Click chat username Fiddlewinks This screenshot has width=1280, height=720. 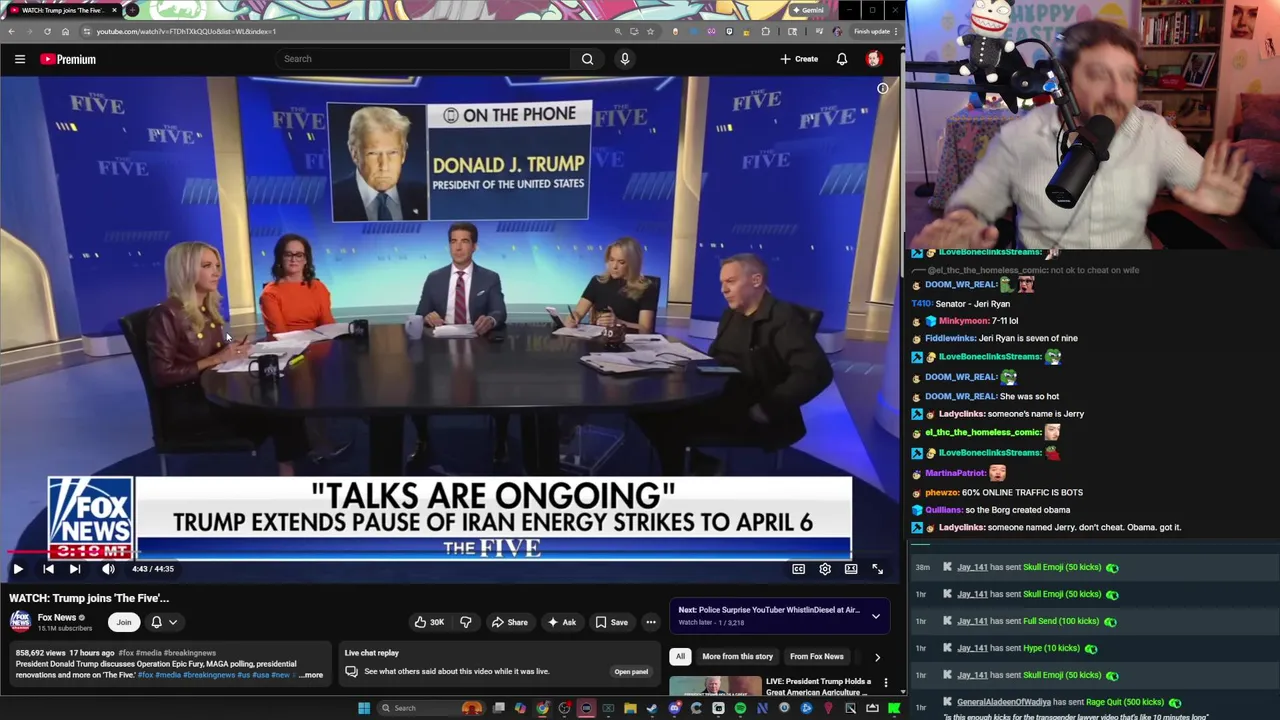950,338
